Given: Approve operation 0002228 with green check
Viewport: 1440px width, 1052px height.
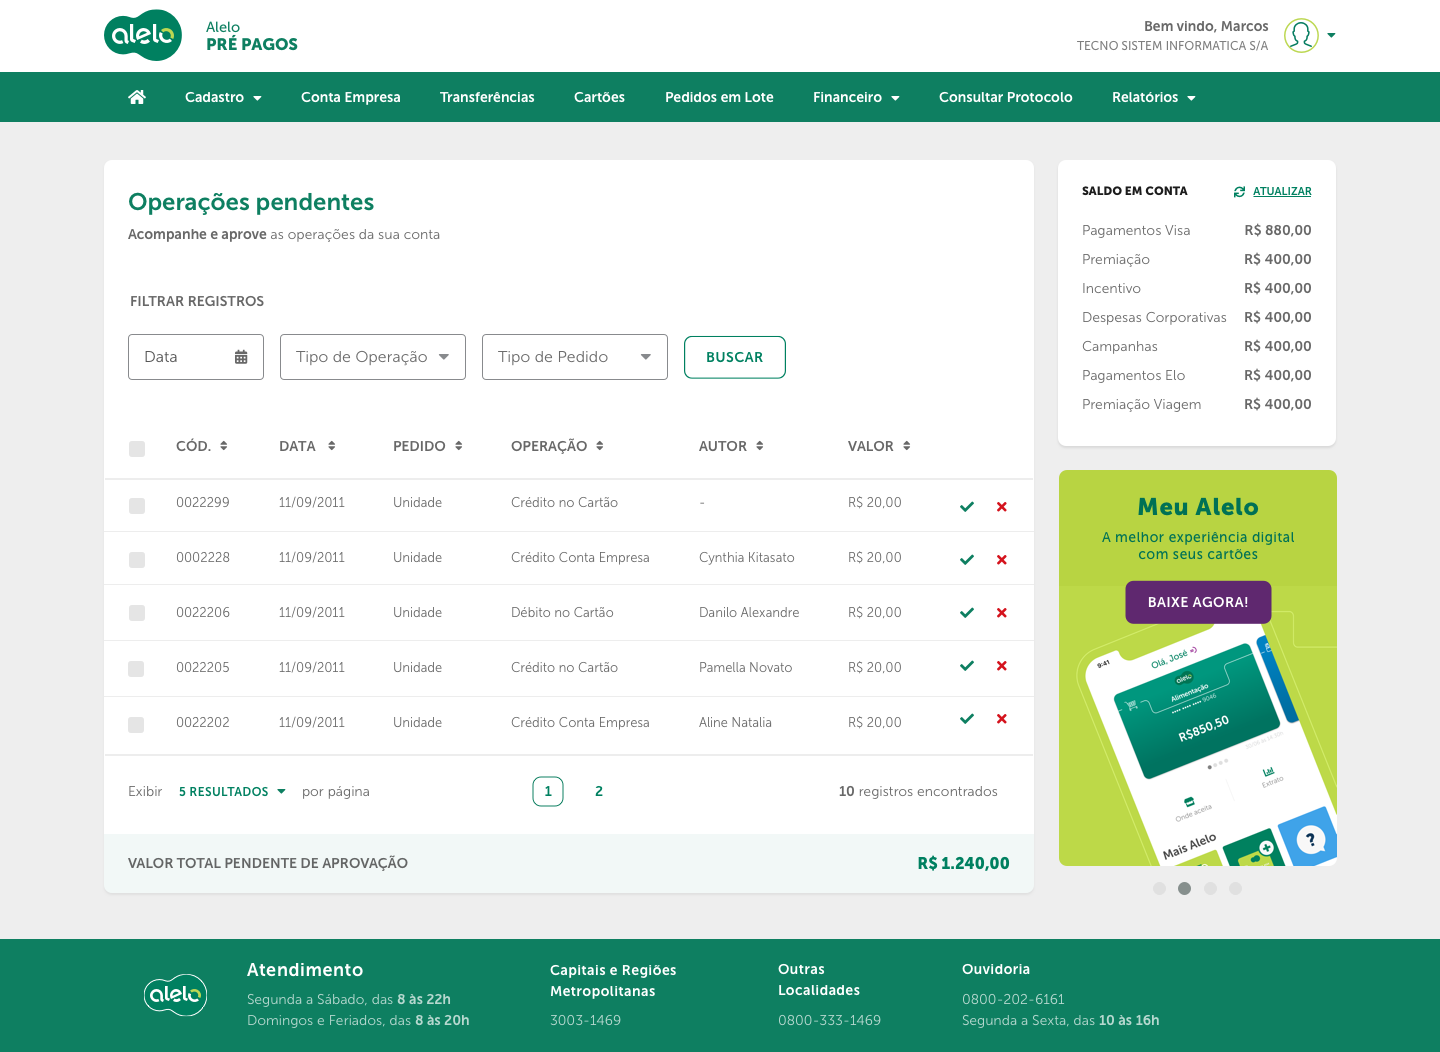Looking at the screenshot, I should pyautogui.click(x=967, y=560).
